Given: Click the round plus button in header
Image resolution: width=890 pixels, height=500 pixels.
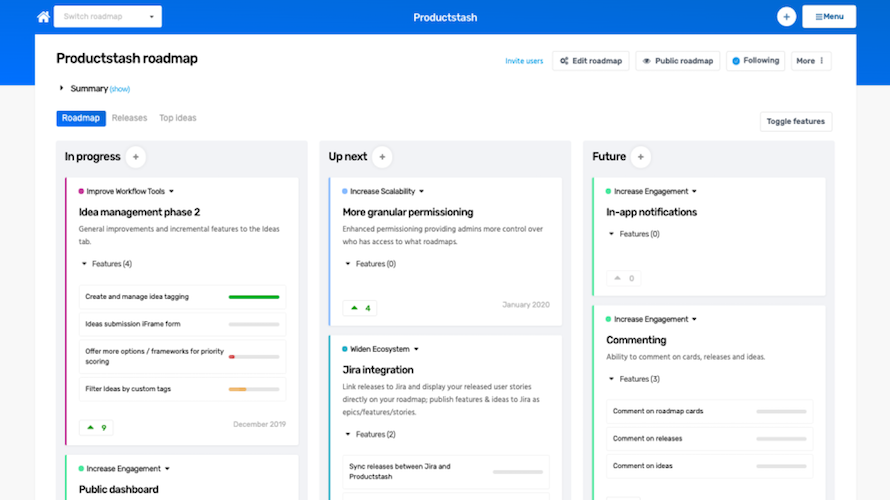Looking at the screenshot, I should click(786, 17).
